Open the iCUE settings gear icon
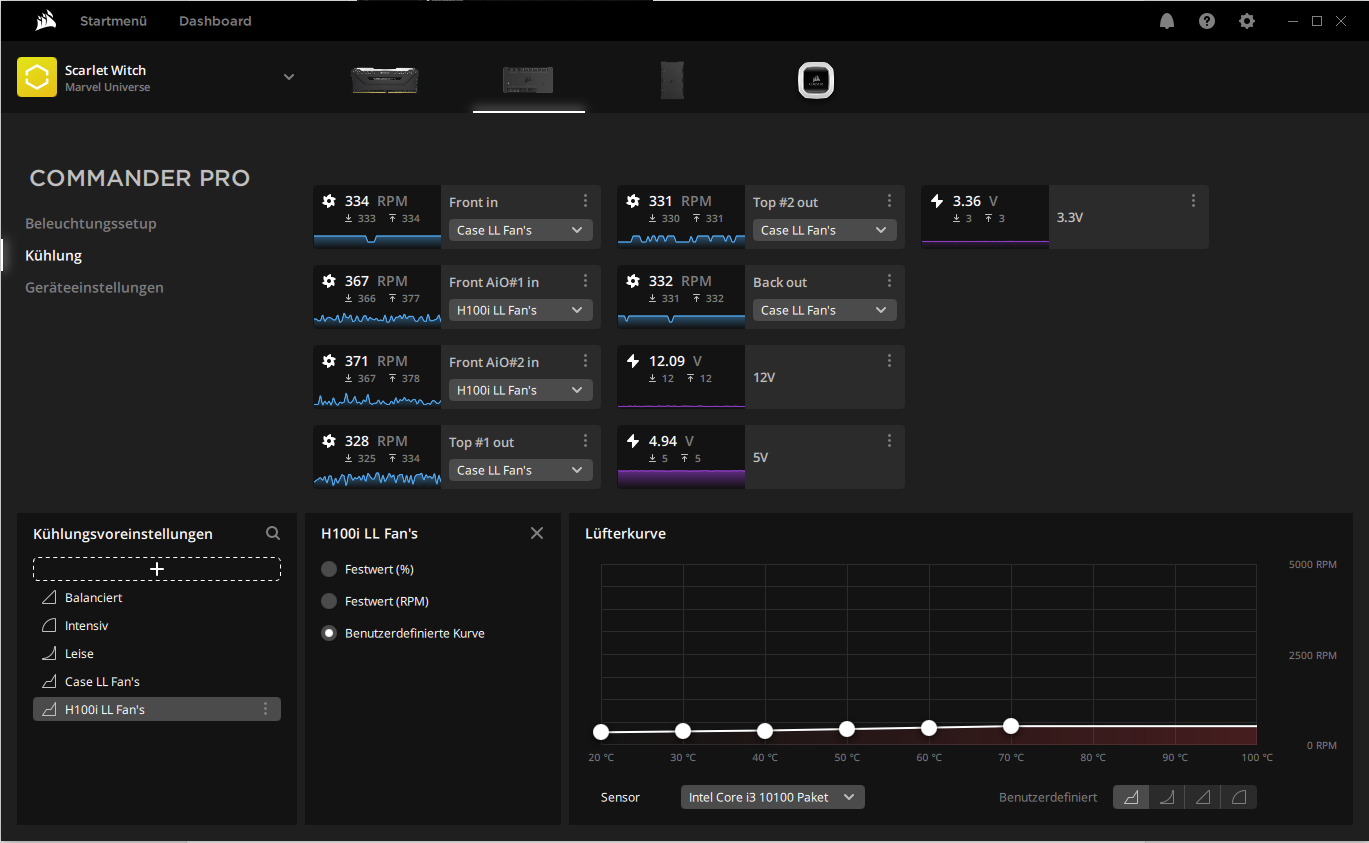The height and width of the screenshot is (843, 1369). point(1247,21)
